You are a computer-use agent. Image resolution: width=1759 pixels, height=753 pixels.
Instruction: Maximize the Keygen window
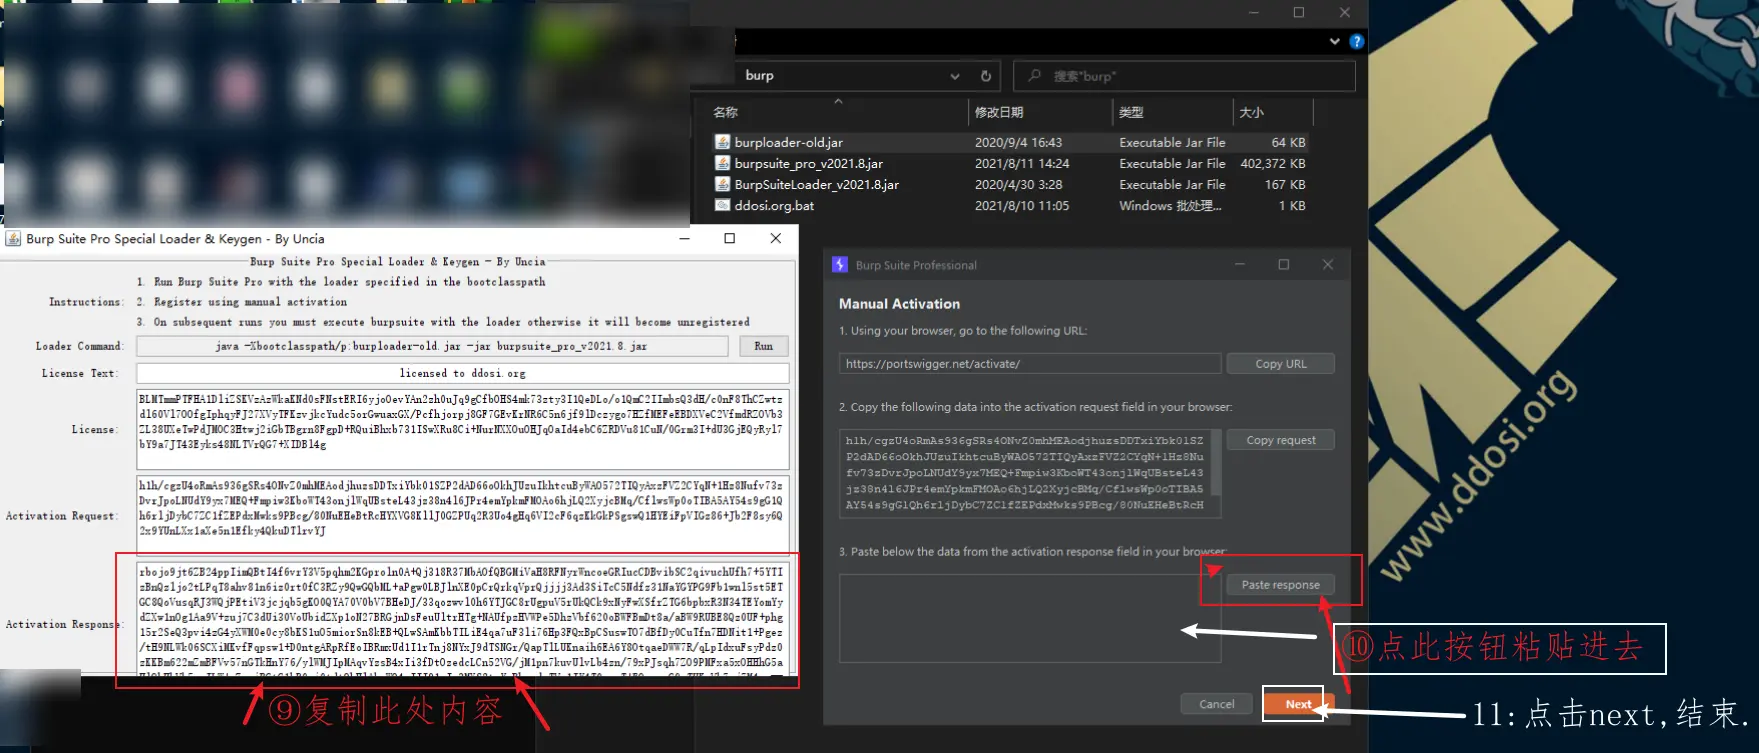coord(730,238)
